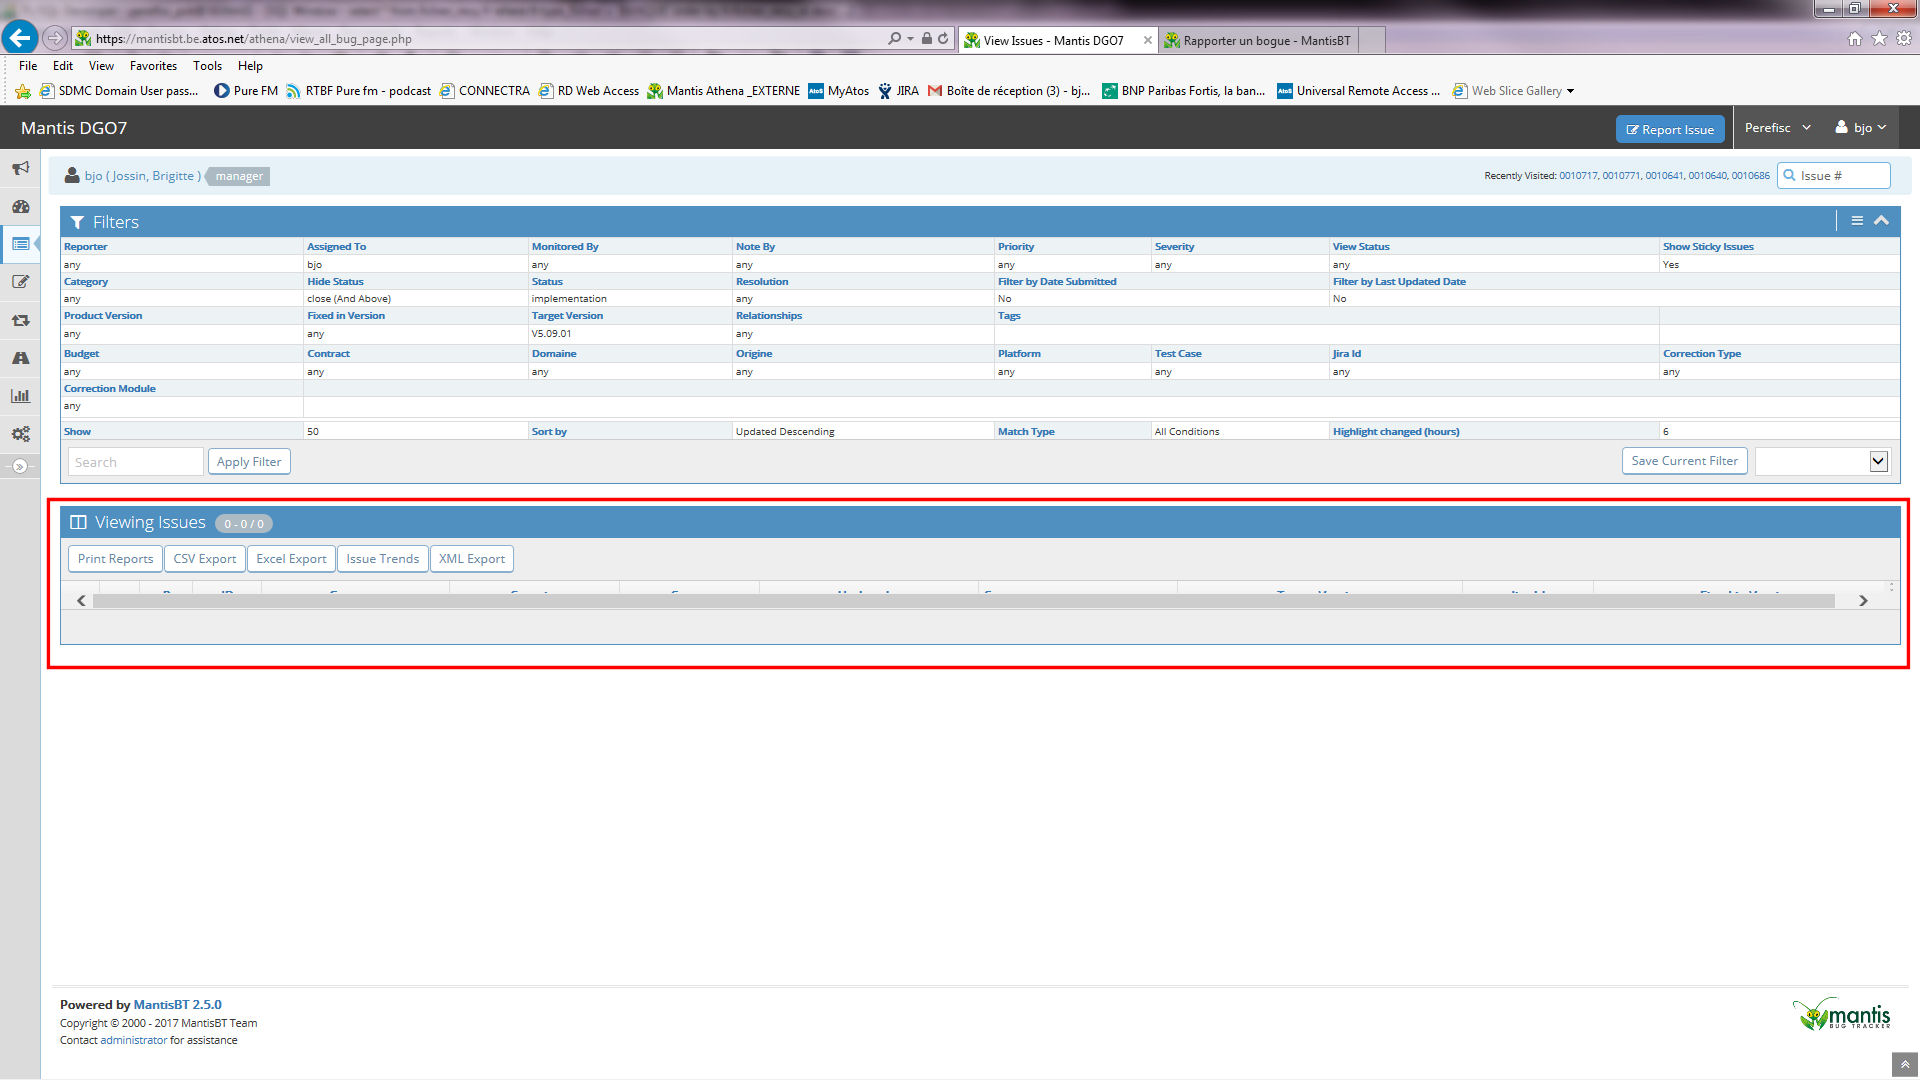Click the CSV Export button
This screenshot has width=1920, height=1080.
(x=204, y=559)
